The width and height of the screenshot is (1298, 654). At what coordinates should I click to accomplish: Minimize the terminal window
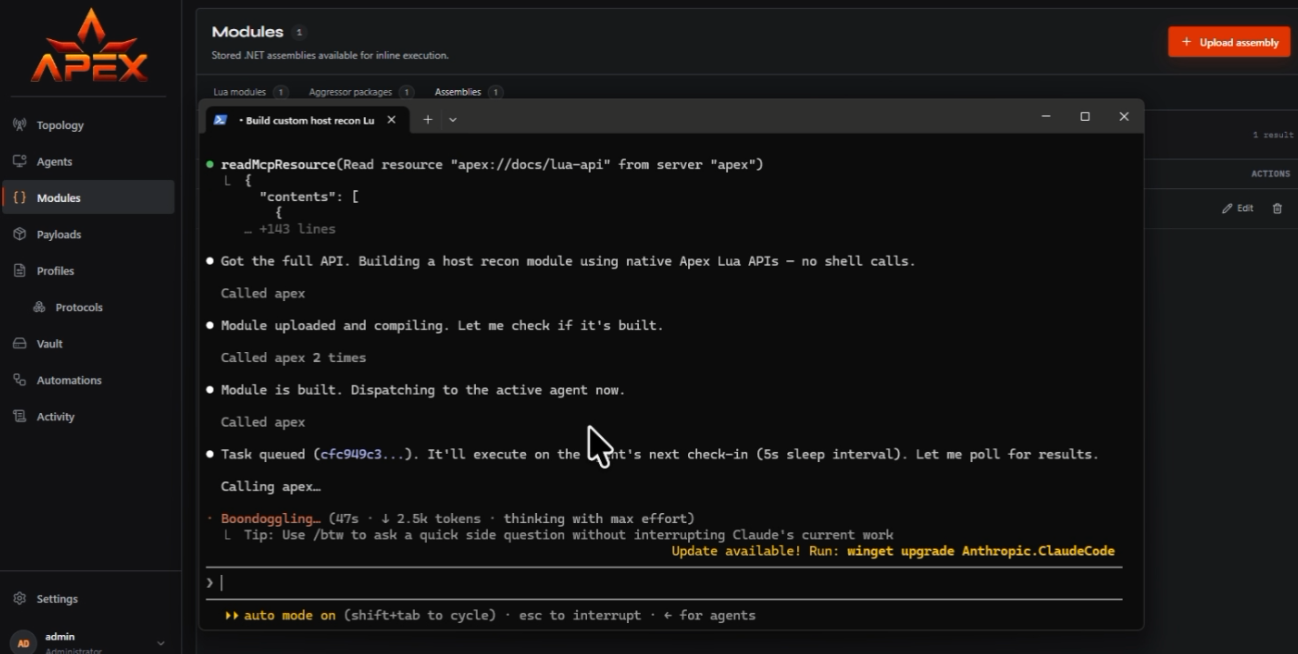click(1046, 117)
